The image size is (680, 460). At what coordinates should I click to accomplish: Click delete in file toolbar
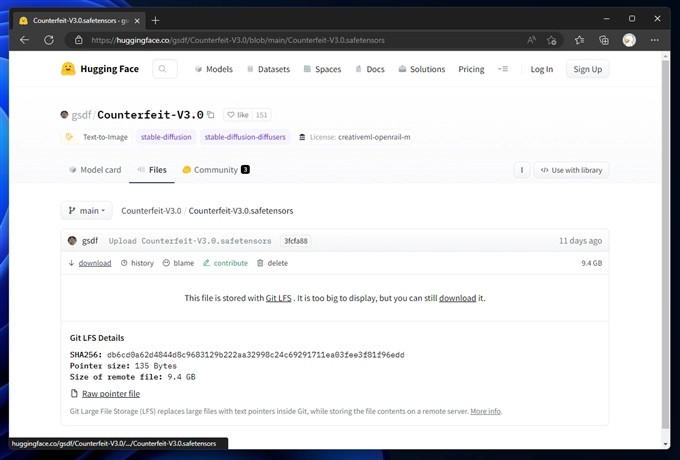point(272,263)
